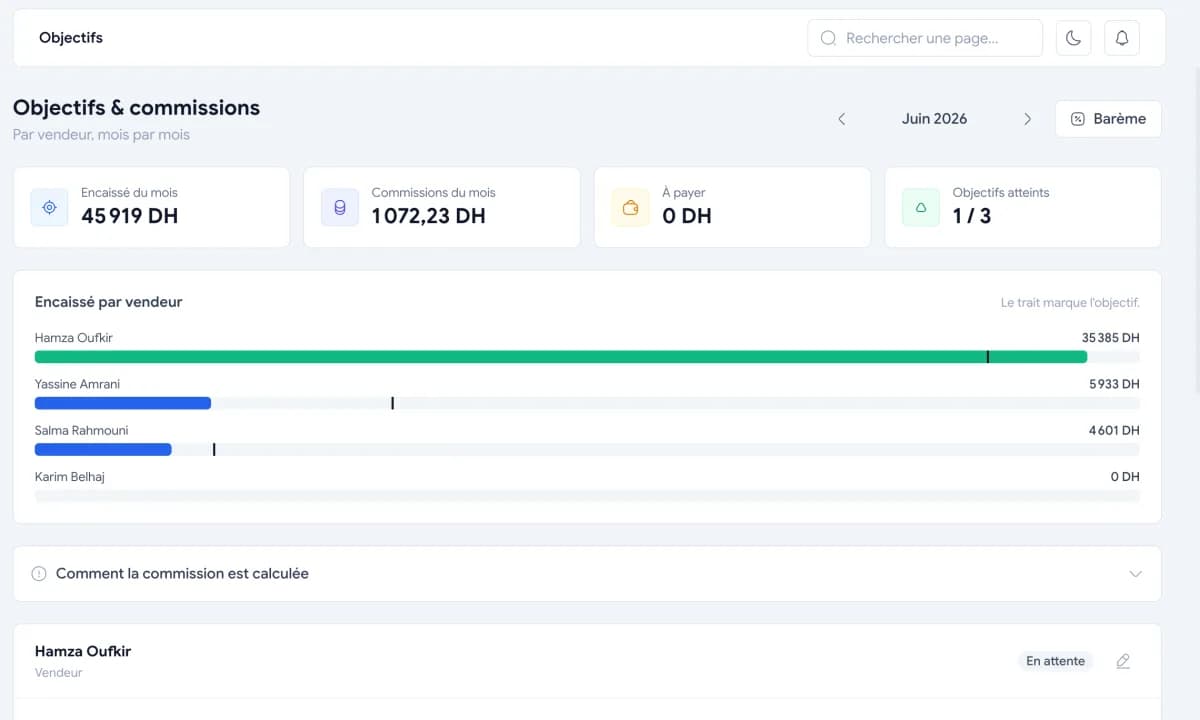
Task: Click the Karim Belhaj name in the chart
Action: 70,477
